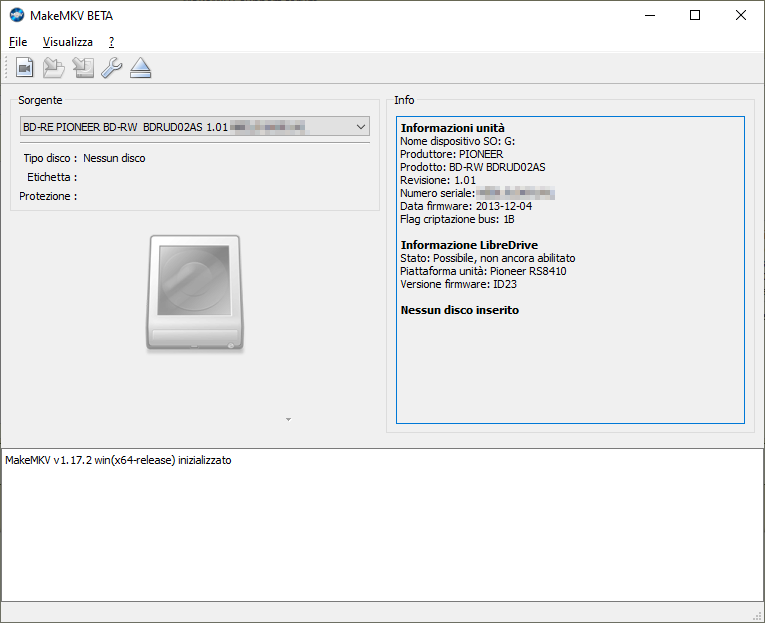Click 'Versione firmware: ID23' line

(458, 284)
